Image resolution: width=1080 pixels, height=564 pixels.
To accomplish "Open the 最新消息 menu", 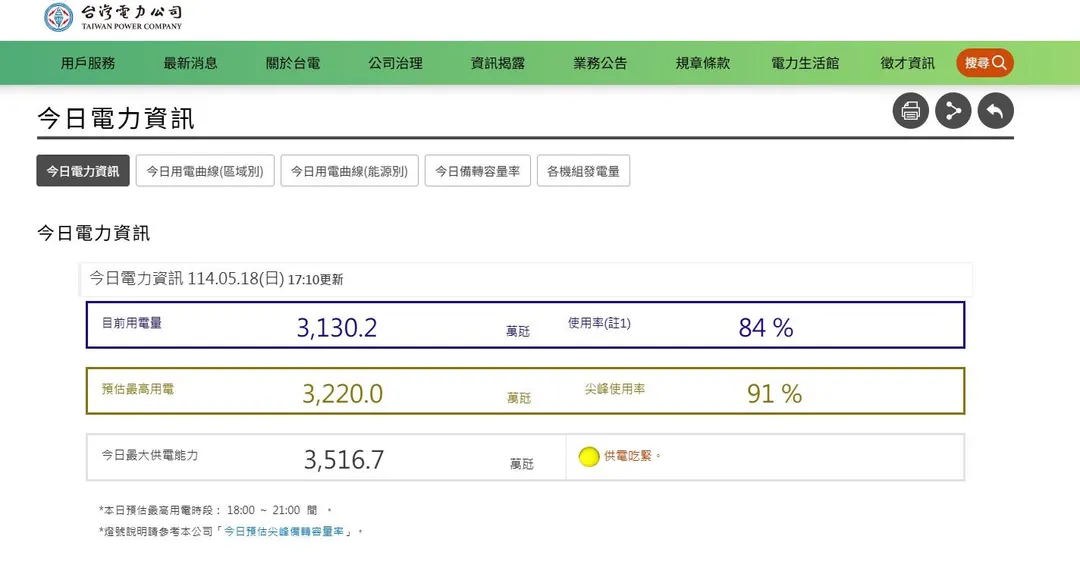I will coord(190,63).
